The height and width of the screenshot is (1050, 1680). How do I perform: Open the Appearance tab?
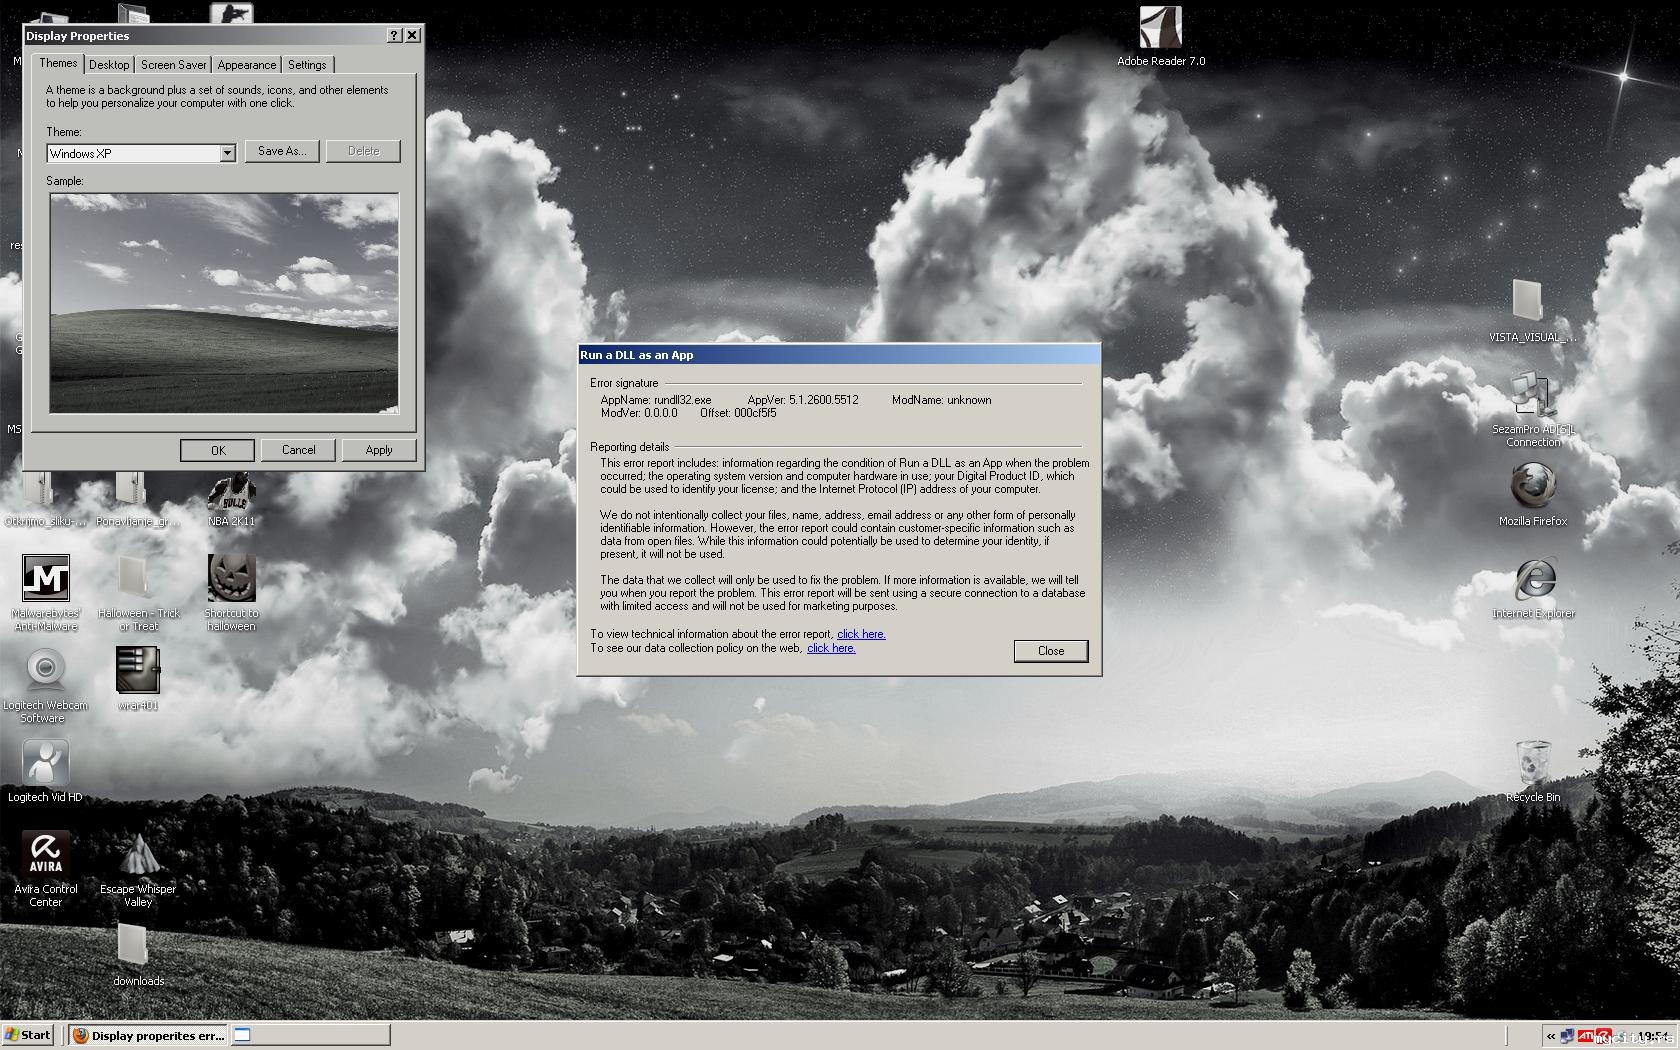247,65
